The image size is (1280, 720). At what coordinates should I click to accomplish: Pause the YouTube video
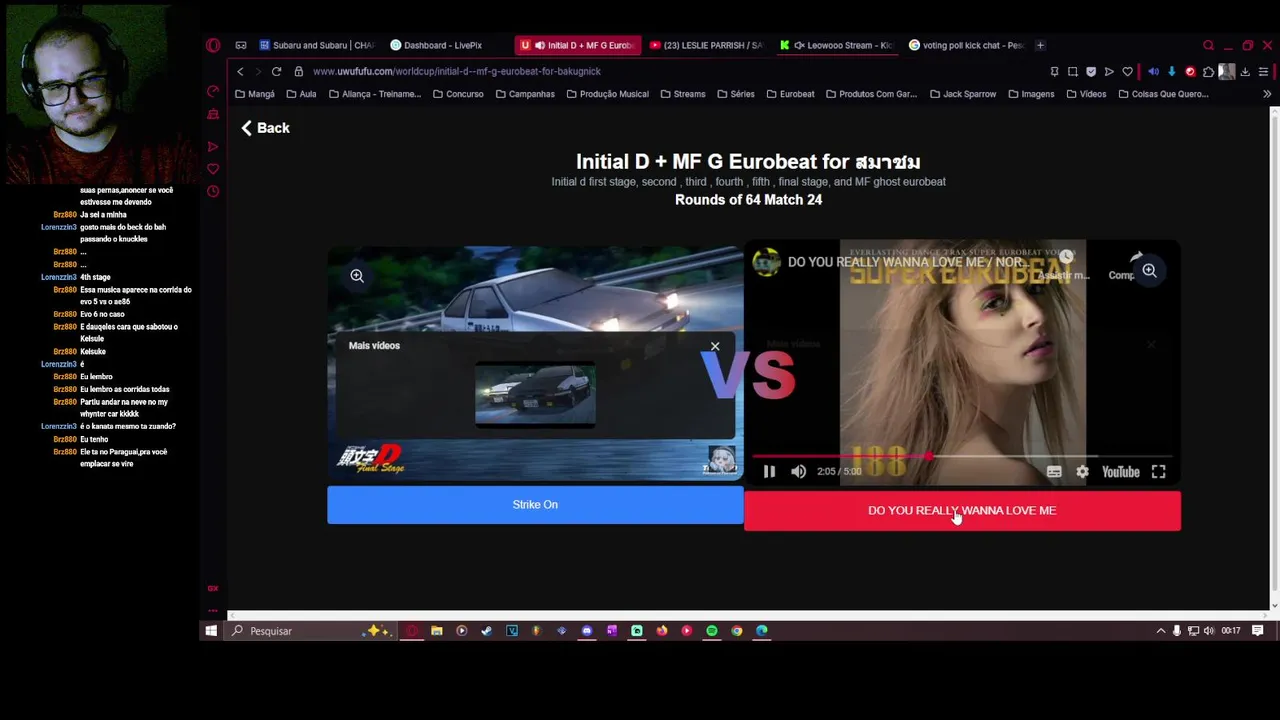click(x=769, y=472)
